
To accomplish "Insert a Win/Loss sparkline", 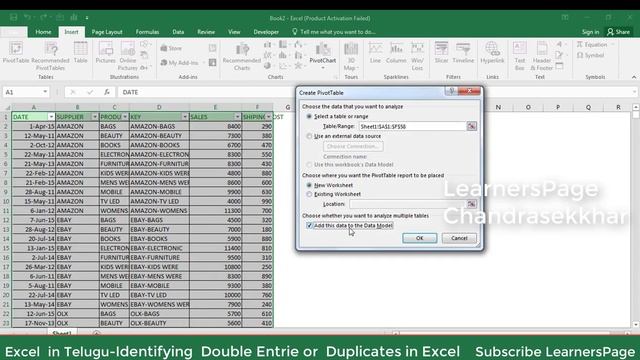I will 417,56.
